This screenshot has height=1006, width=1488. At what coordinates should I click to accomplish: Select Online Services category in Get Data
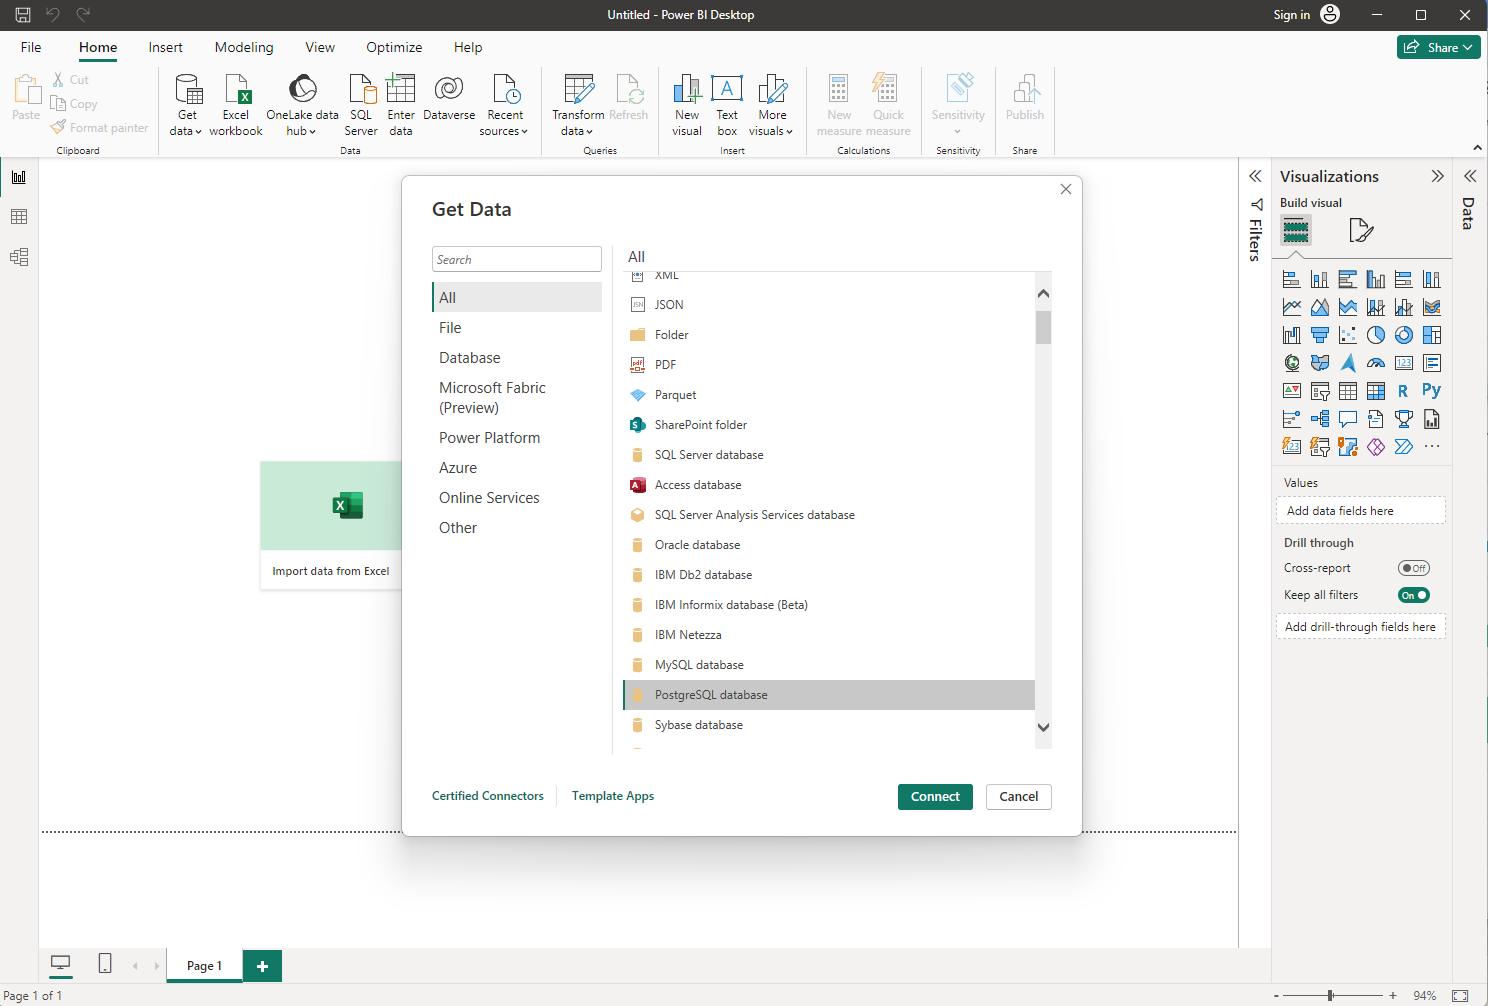(x=517, y=498)
